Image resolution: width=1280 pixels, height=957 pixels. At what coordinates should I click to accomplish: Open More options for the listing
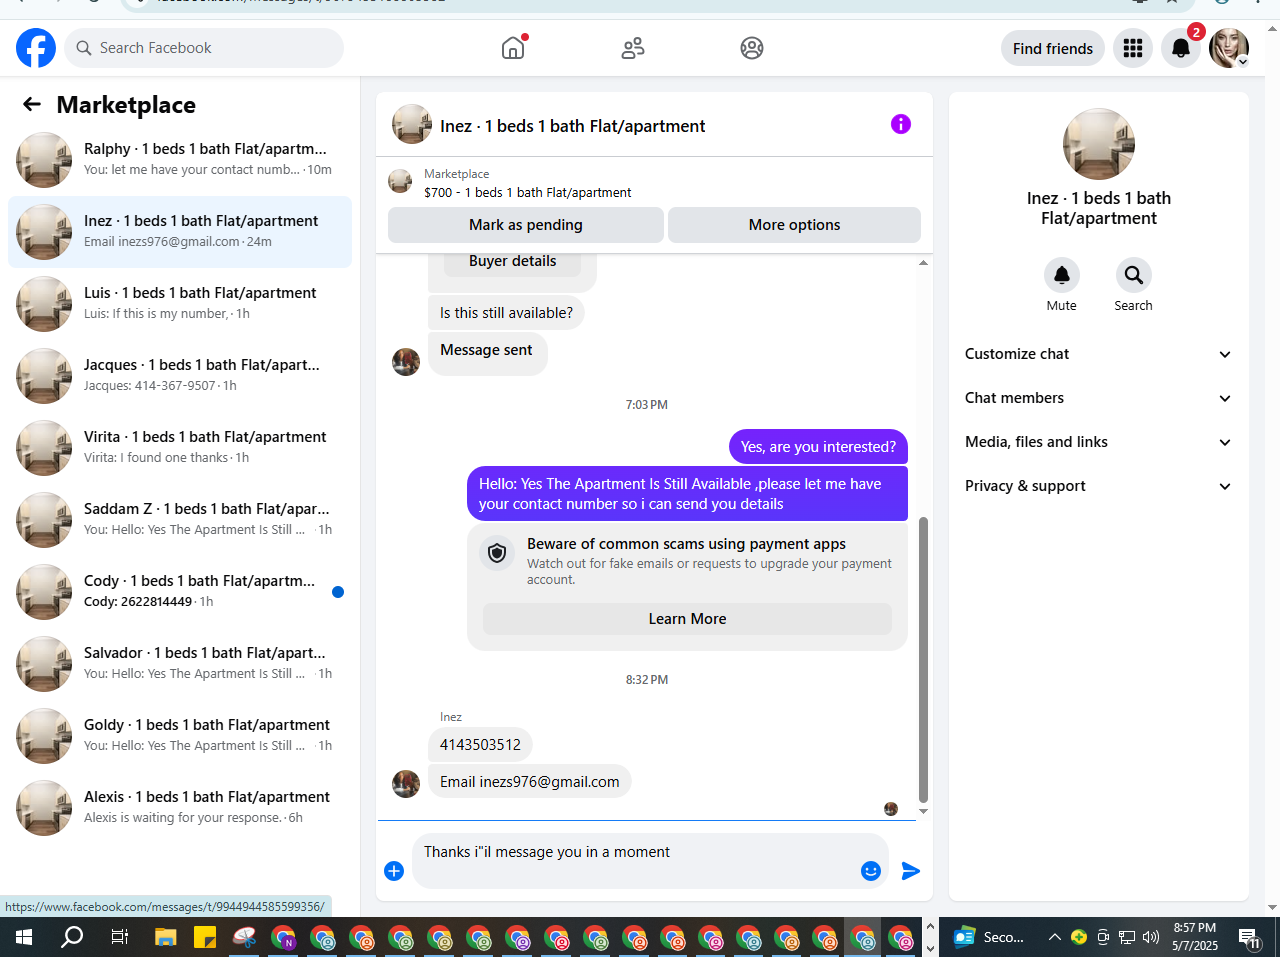[794, 225]
